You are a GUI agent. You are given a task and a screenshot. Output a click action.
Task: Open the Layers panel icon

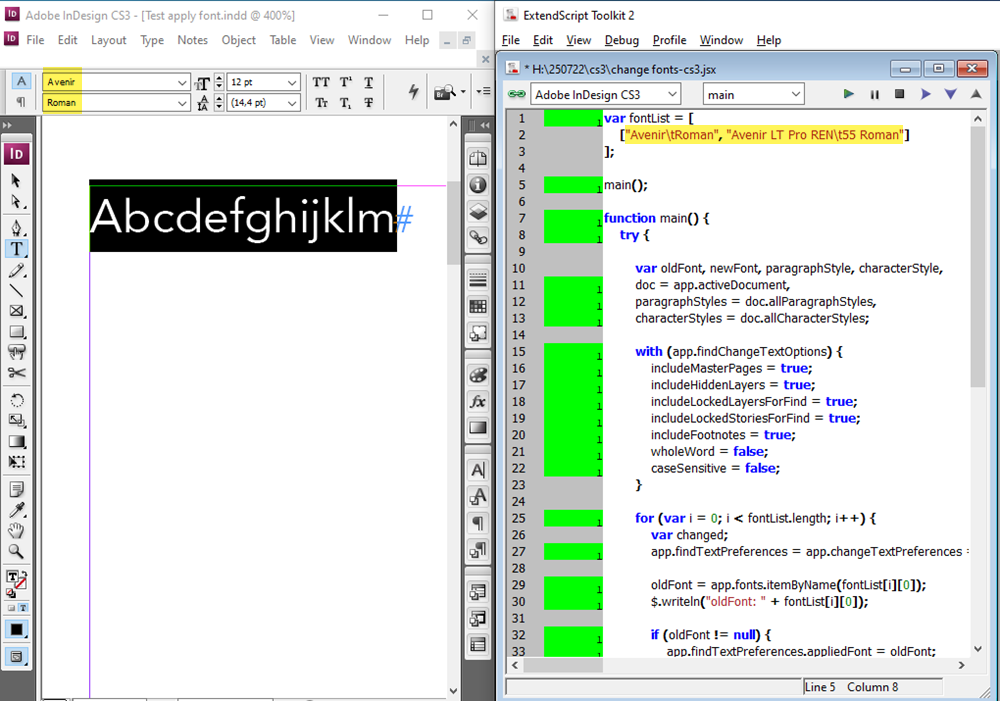[478, 211]
